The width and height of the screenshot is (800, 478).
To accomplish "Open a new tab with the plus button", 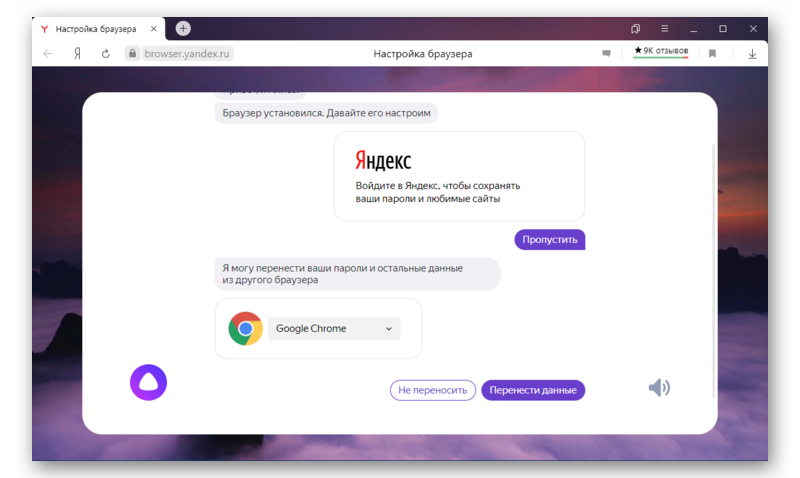I will tap(183, 29).
